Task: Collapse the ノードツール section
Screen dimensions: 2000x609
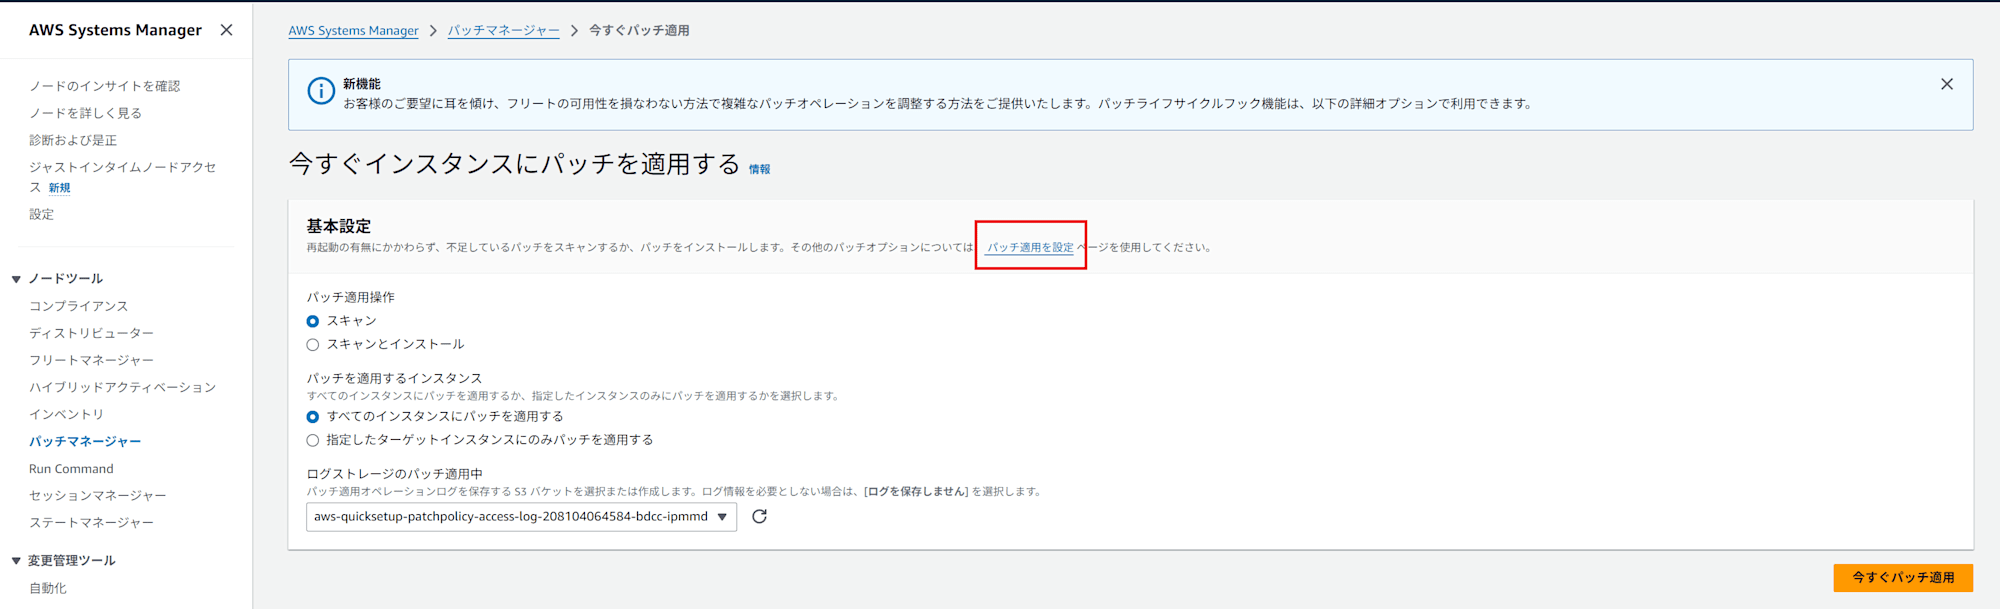Action: tap(16, 279)
